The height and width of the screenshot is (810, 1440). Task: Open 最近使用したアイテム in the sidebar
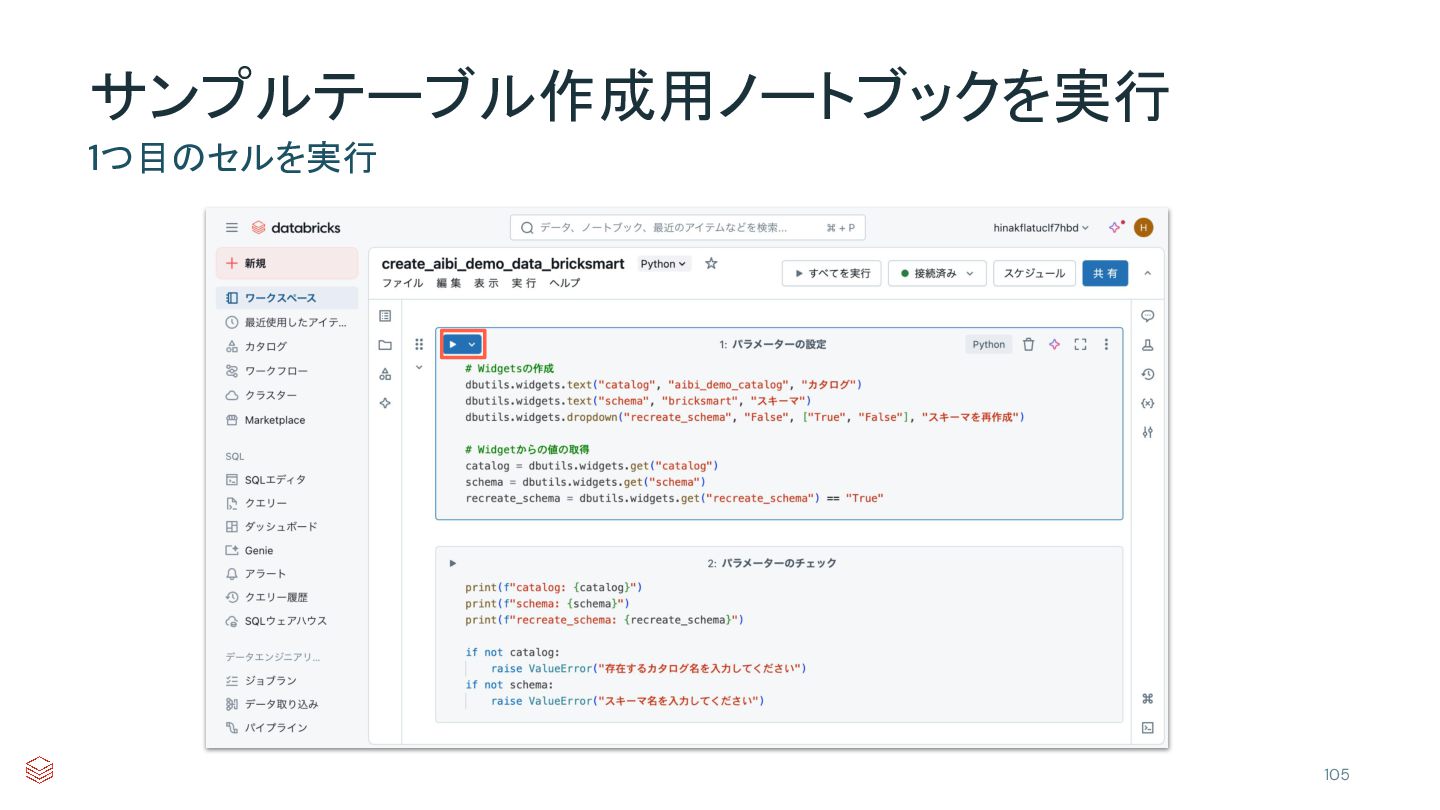(287, 322)
